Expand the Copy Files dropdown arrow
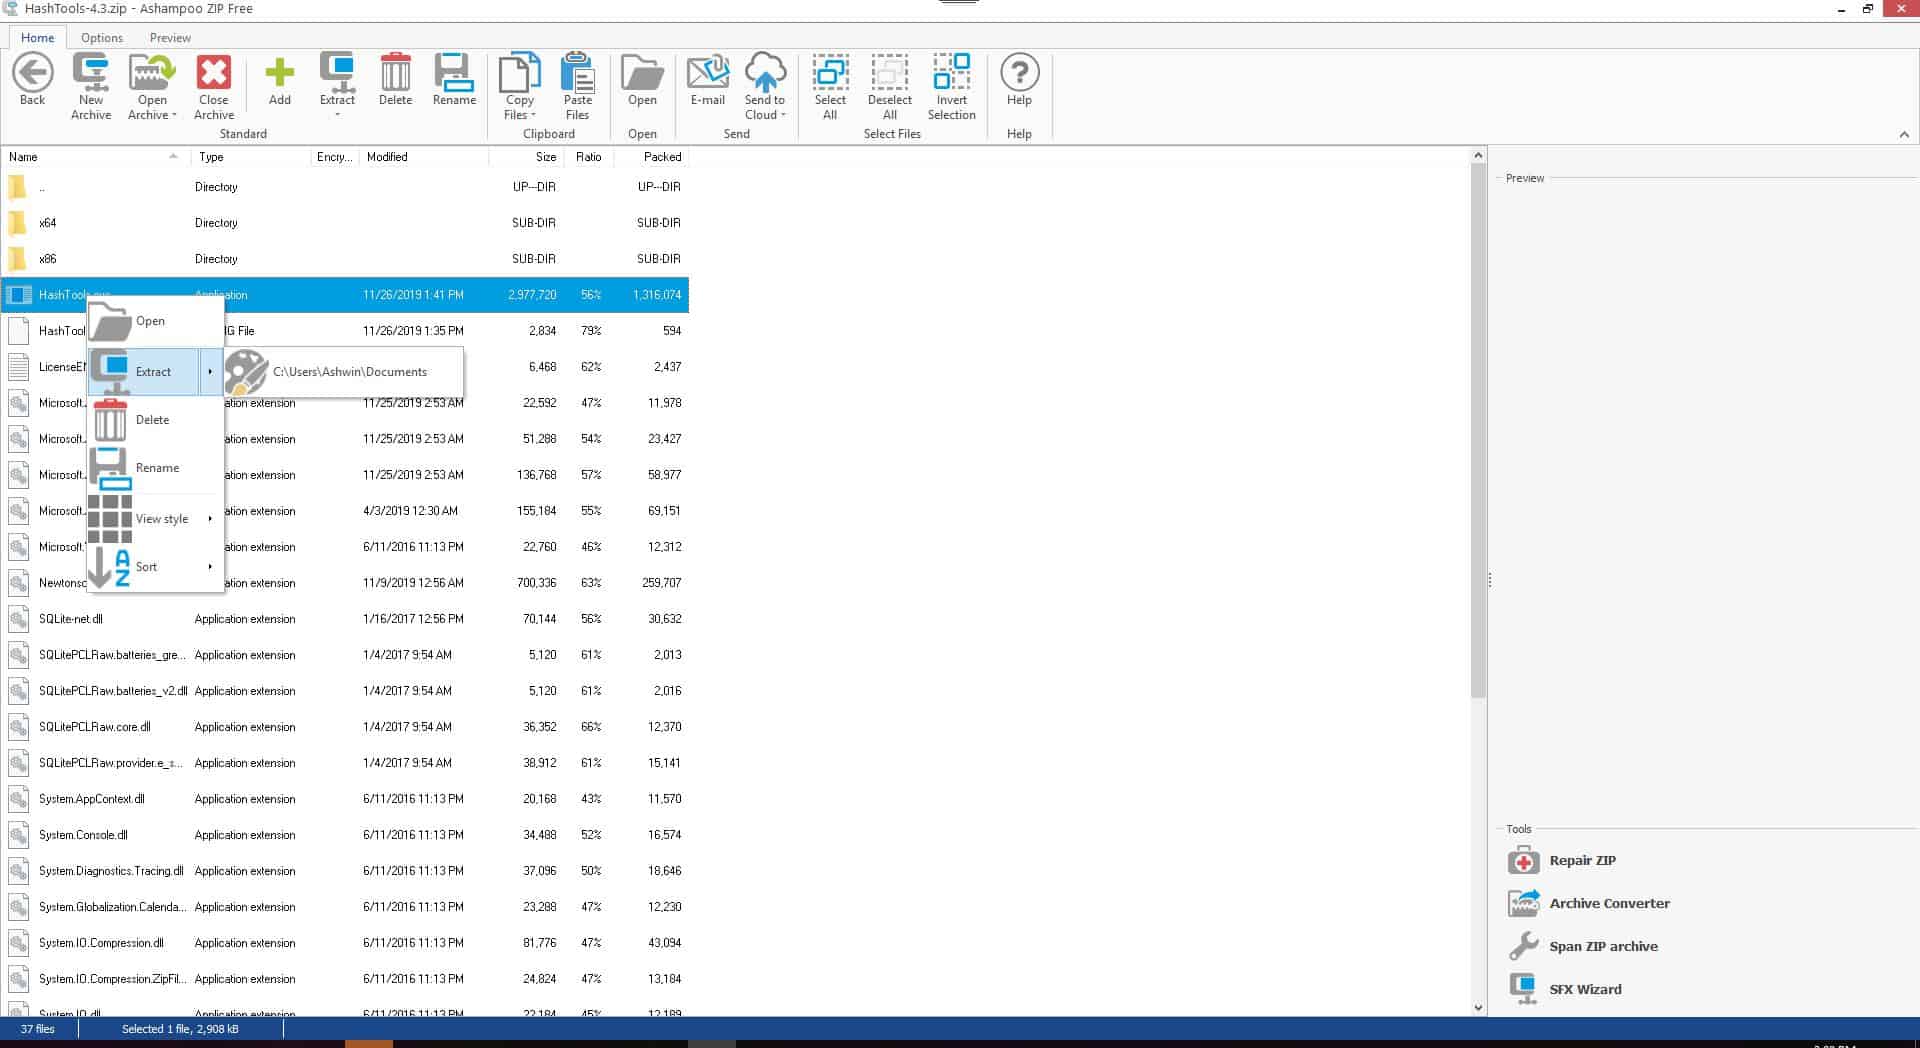1920x1048 pixels. [533, 115]
